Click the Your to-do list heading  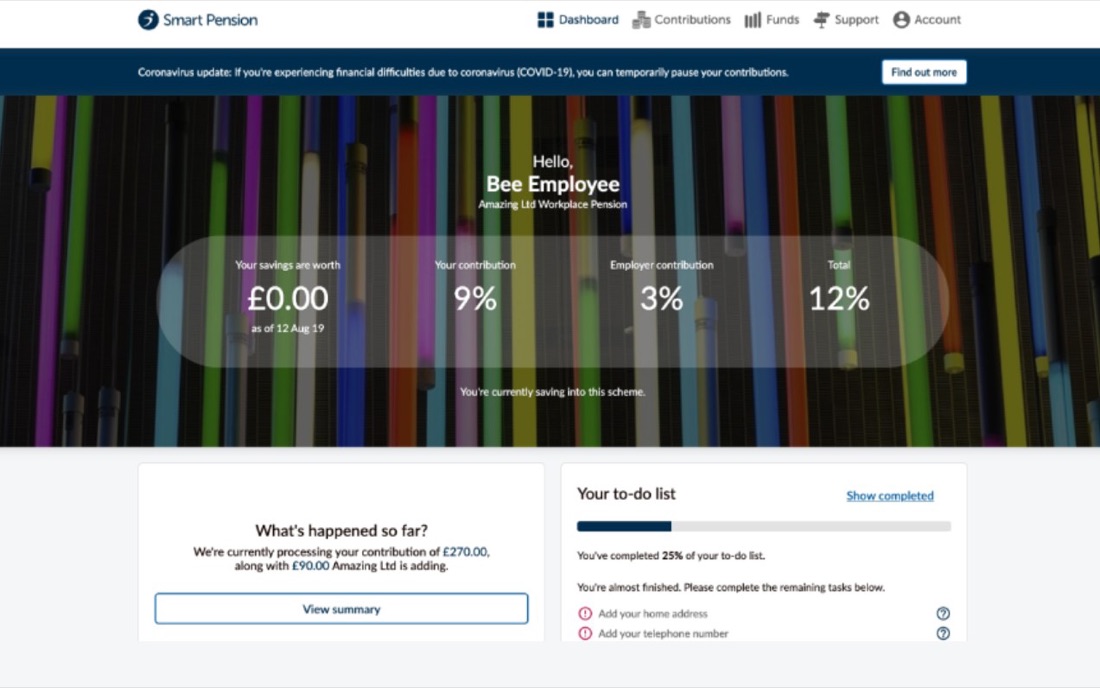626,494
